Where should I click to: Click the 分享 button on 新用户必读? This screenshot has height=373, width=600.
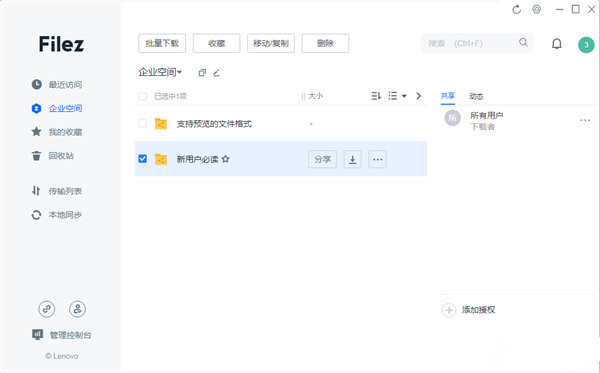(322, 159)
